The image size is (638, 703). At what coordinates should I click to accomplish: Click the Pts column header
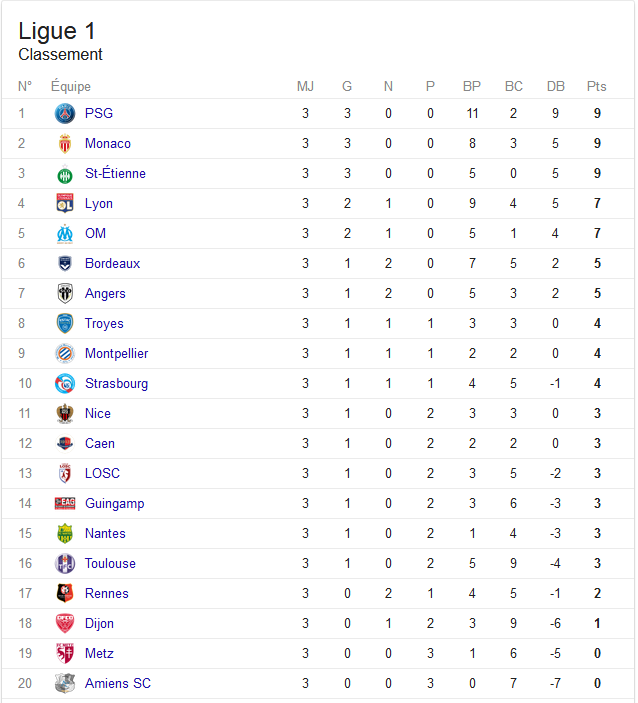click(x=596, y=86)
